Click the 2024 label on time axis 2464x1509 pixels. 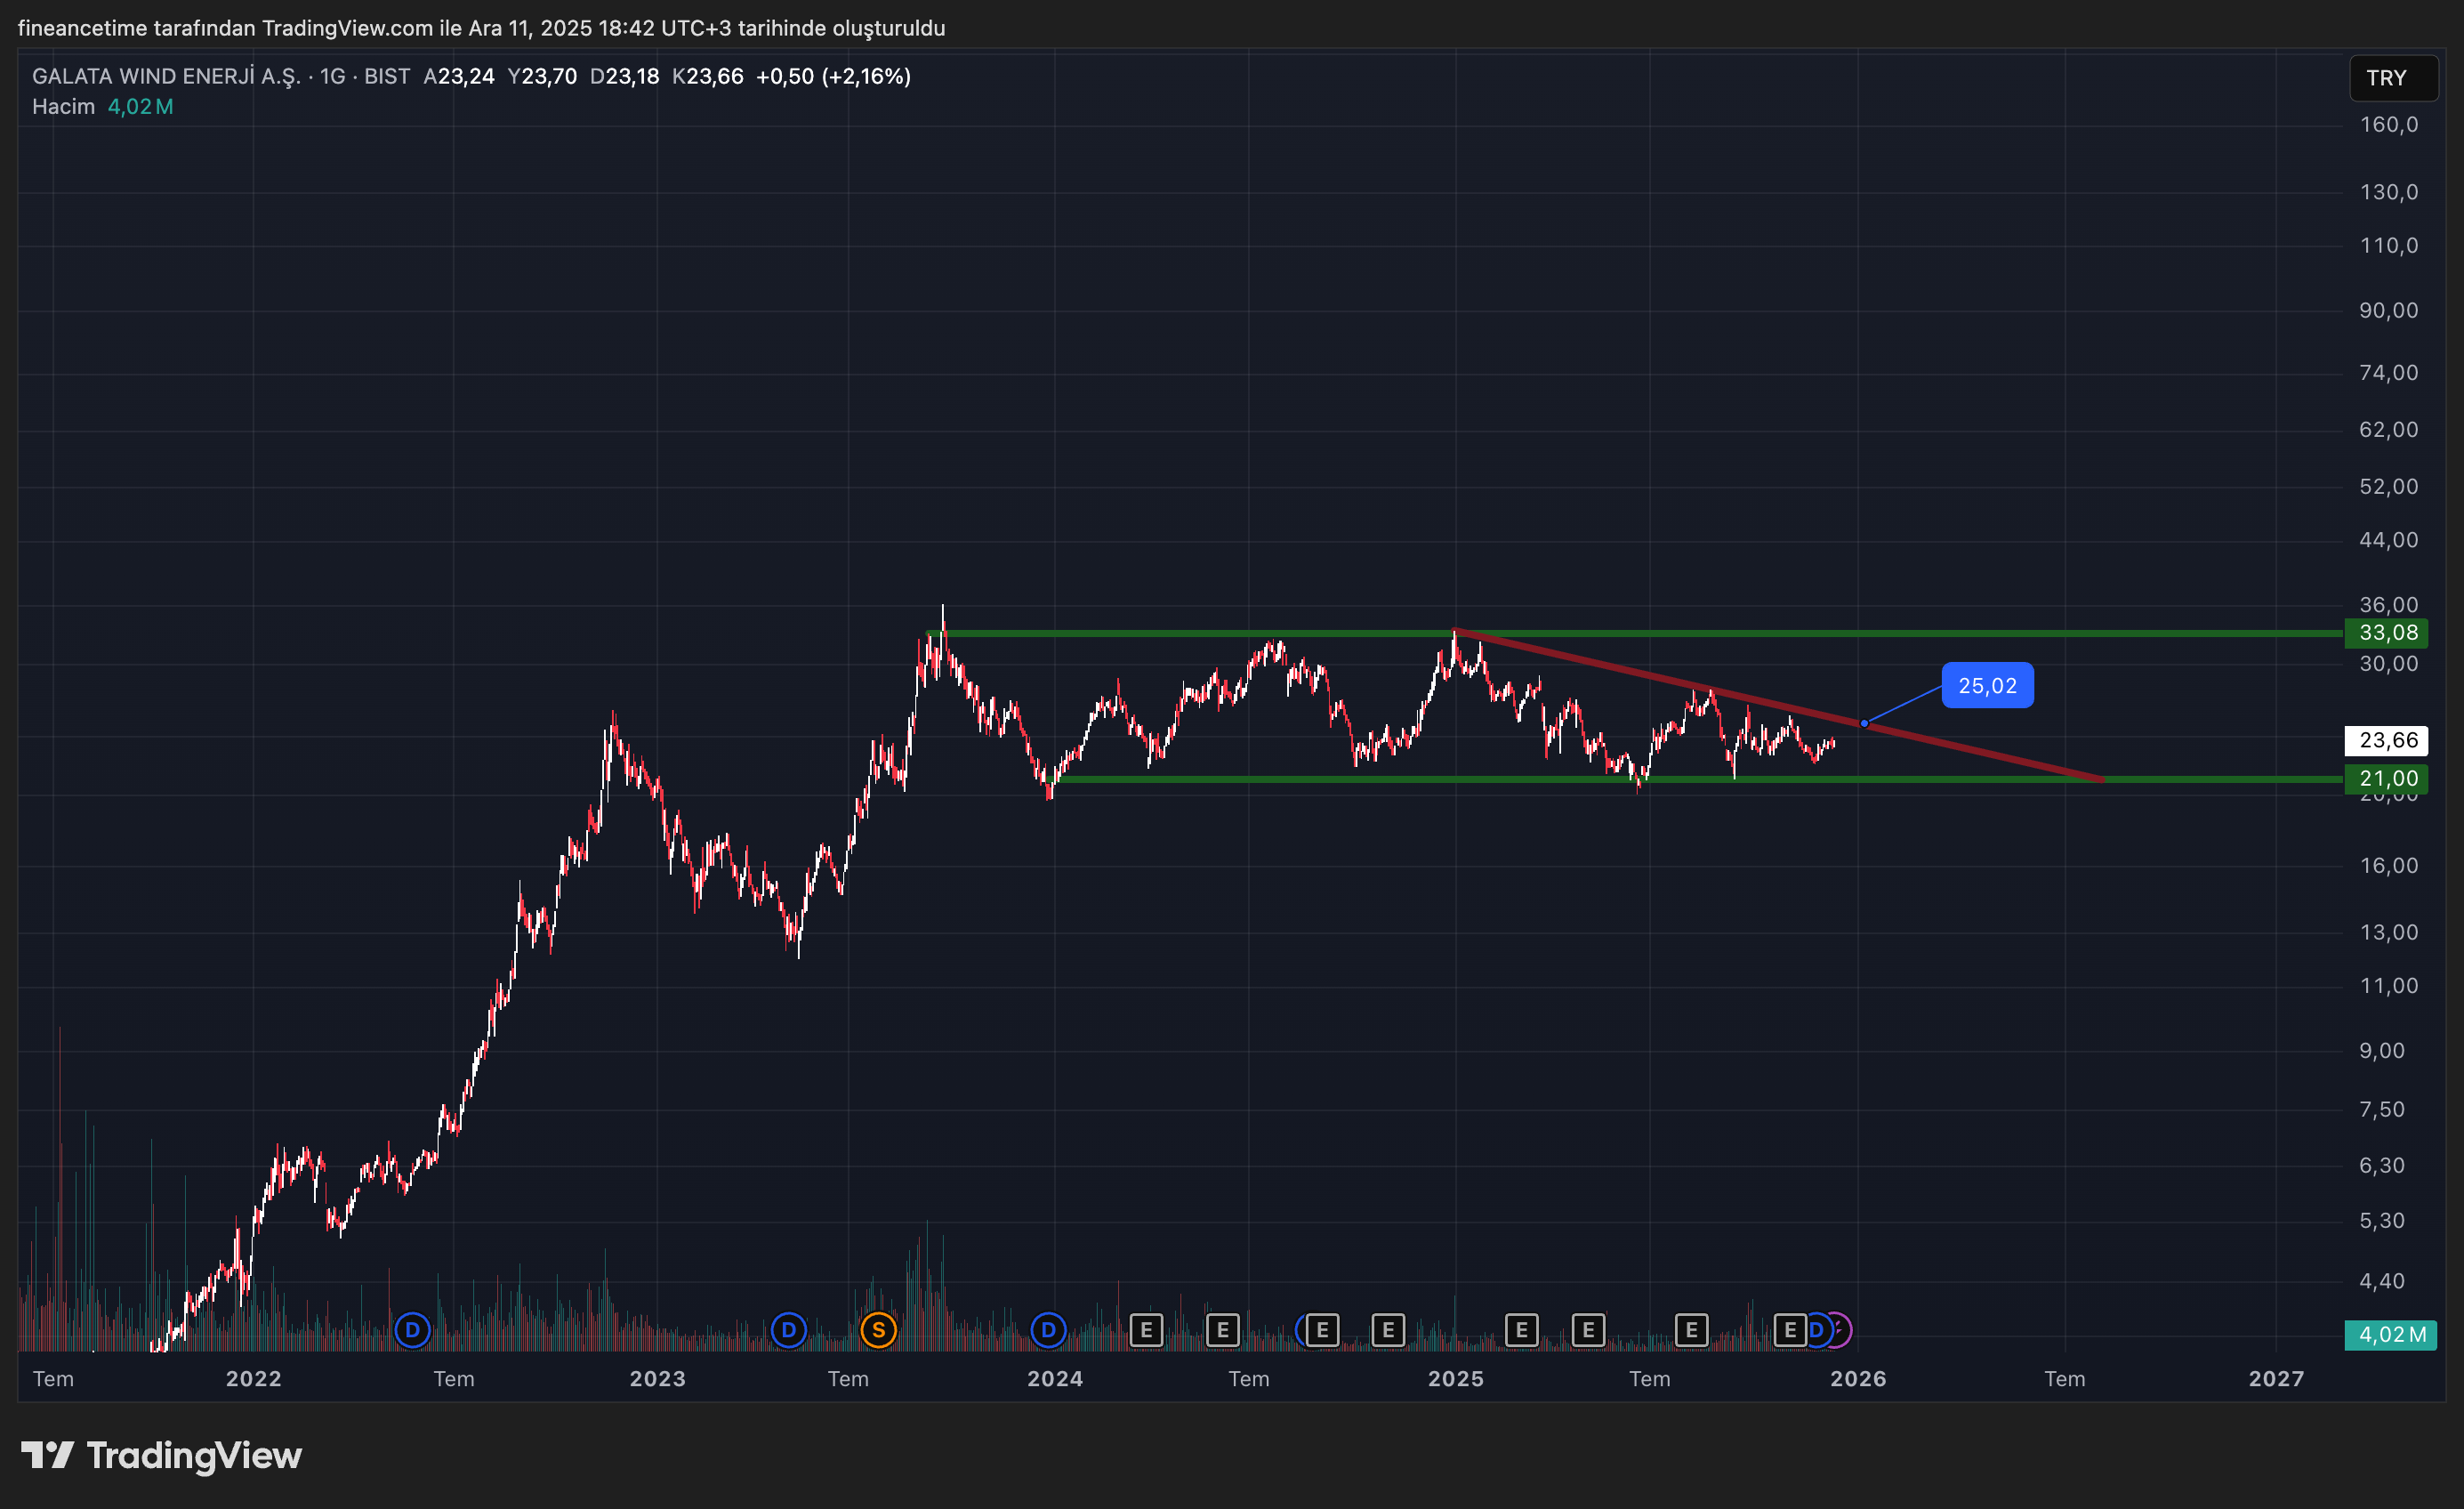(1054, 1379)
